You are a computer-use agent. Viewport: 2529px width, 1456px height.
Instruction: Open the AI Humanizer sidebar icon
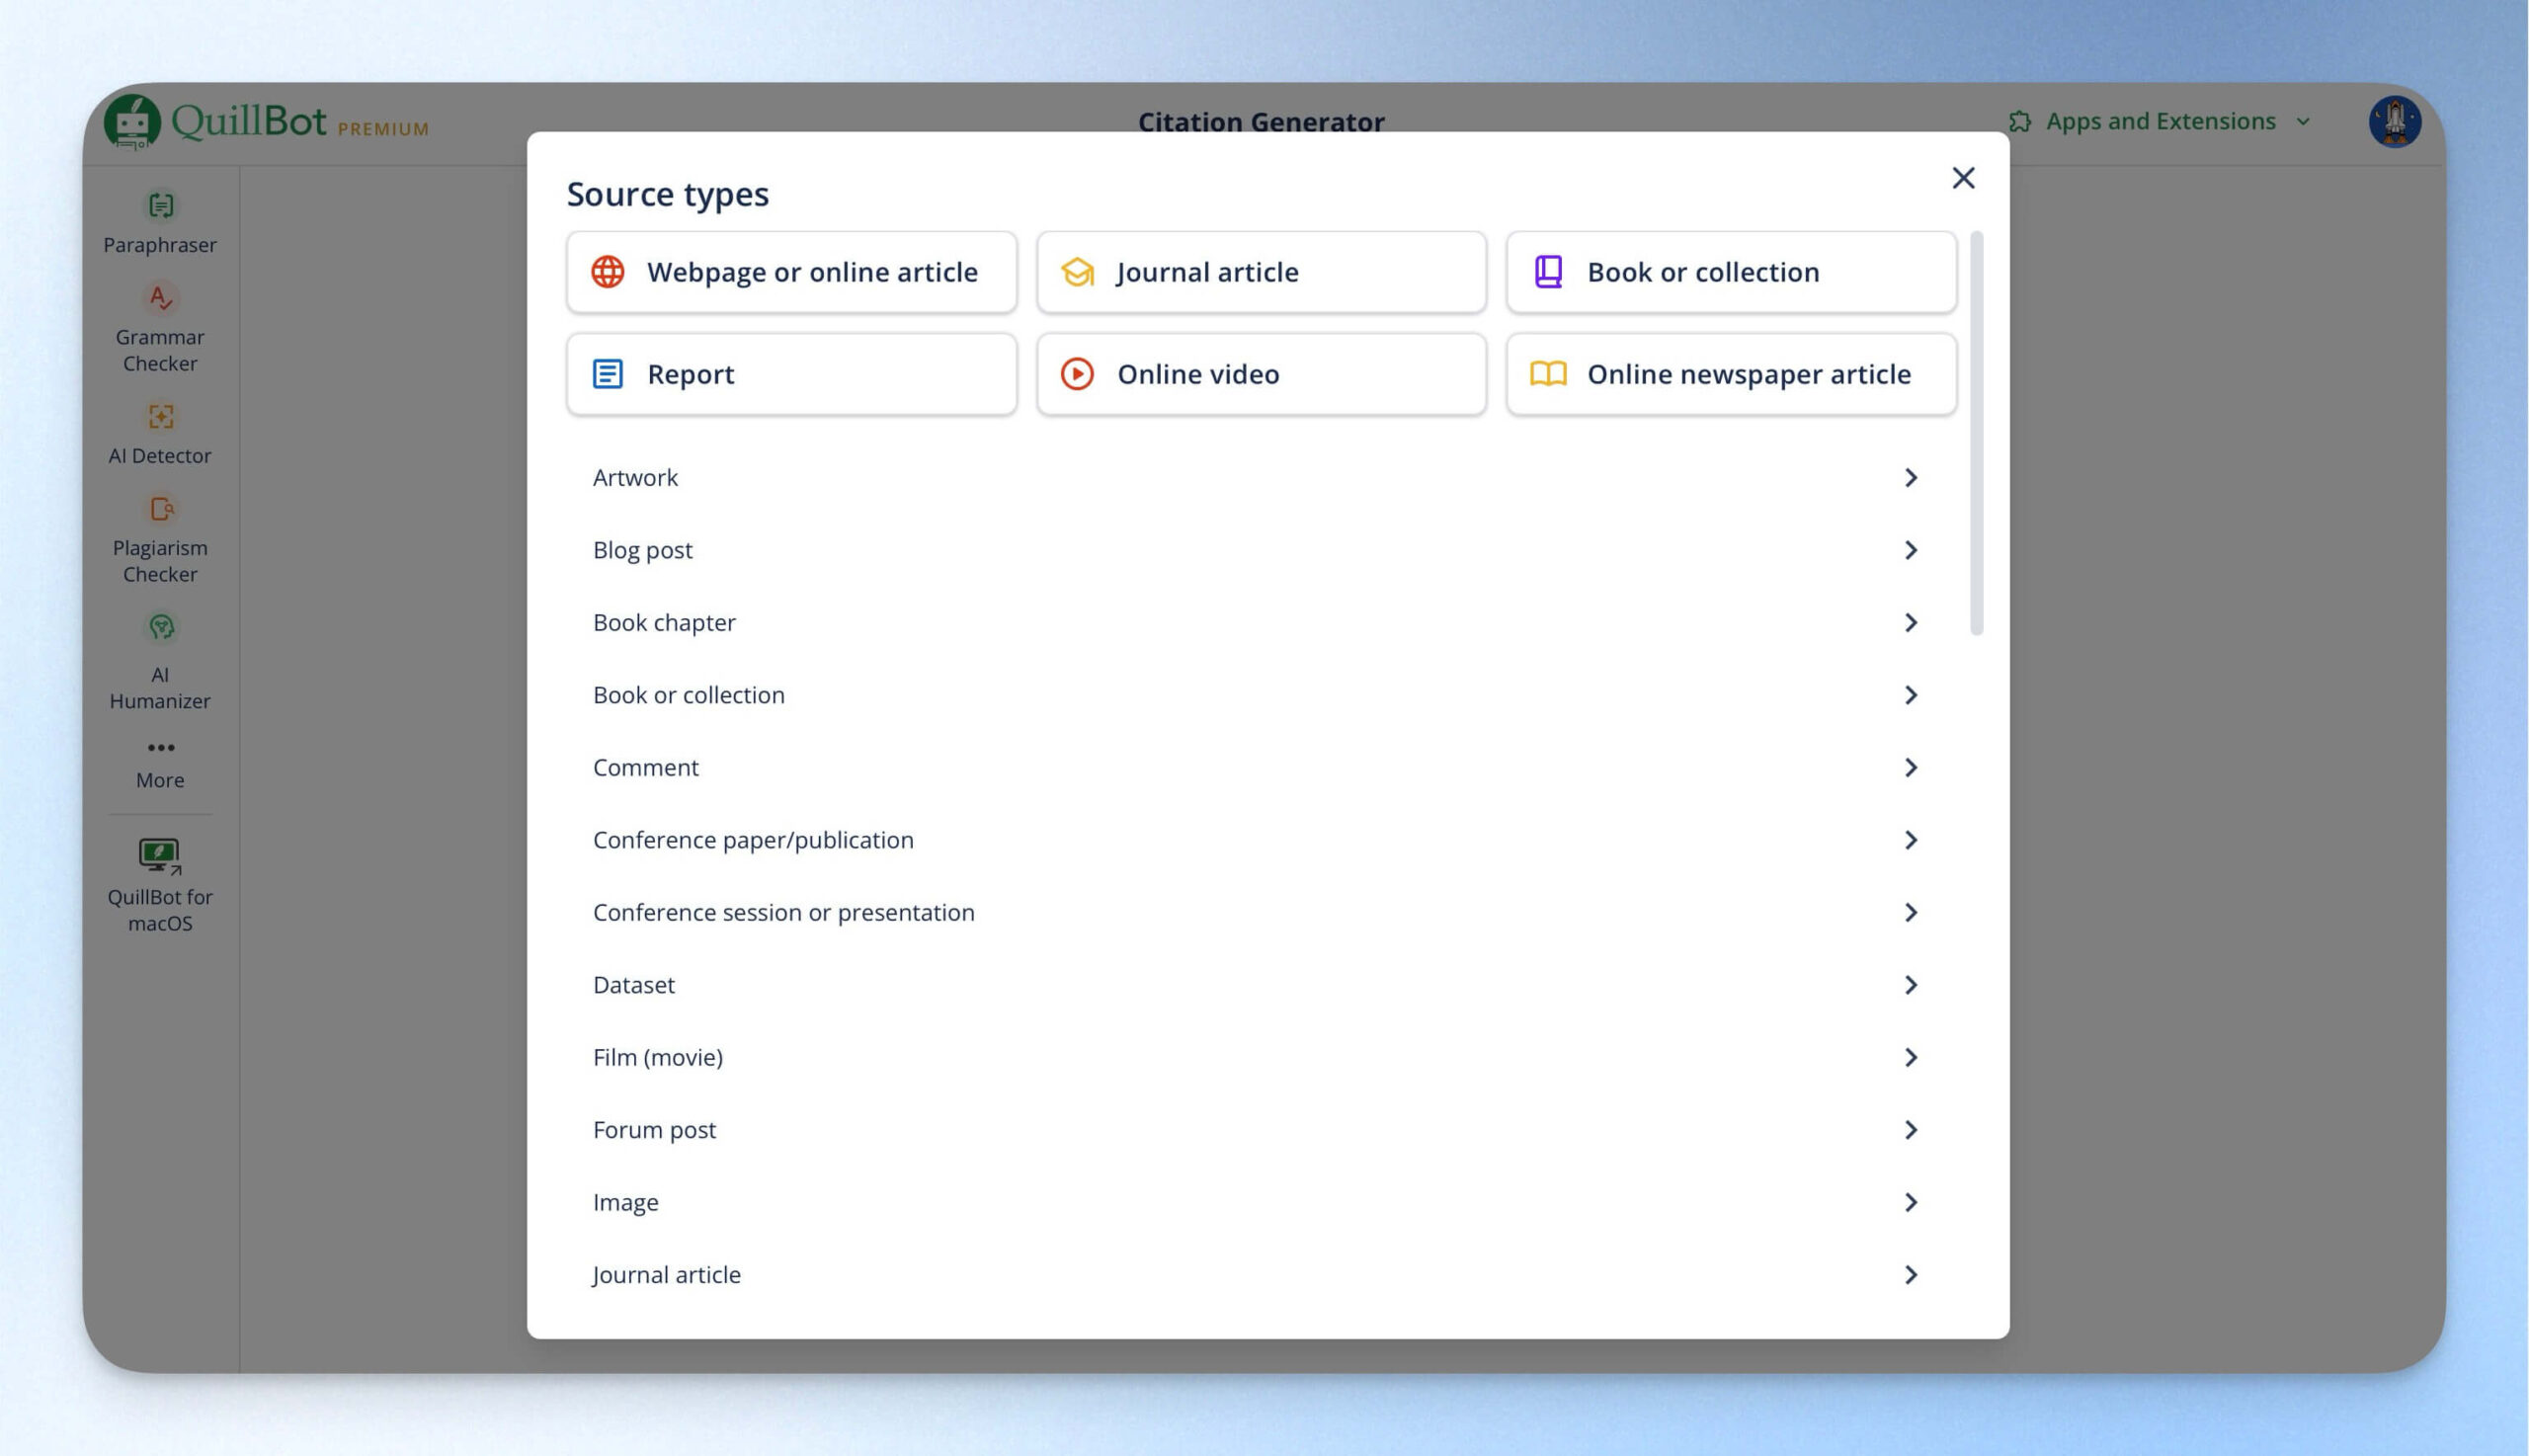[161, 627]
